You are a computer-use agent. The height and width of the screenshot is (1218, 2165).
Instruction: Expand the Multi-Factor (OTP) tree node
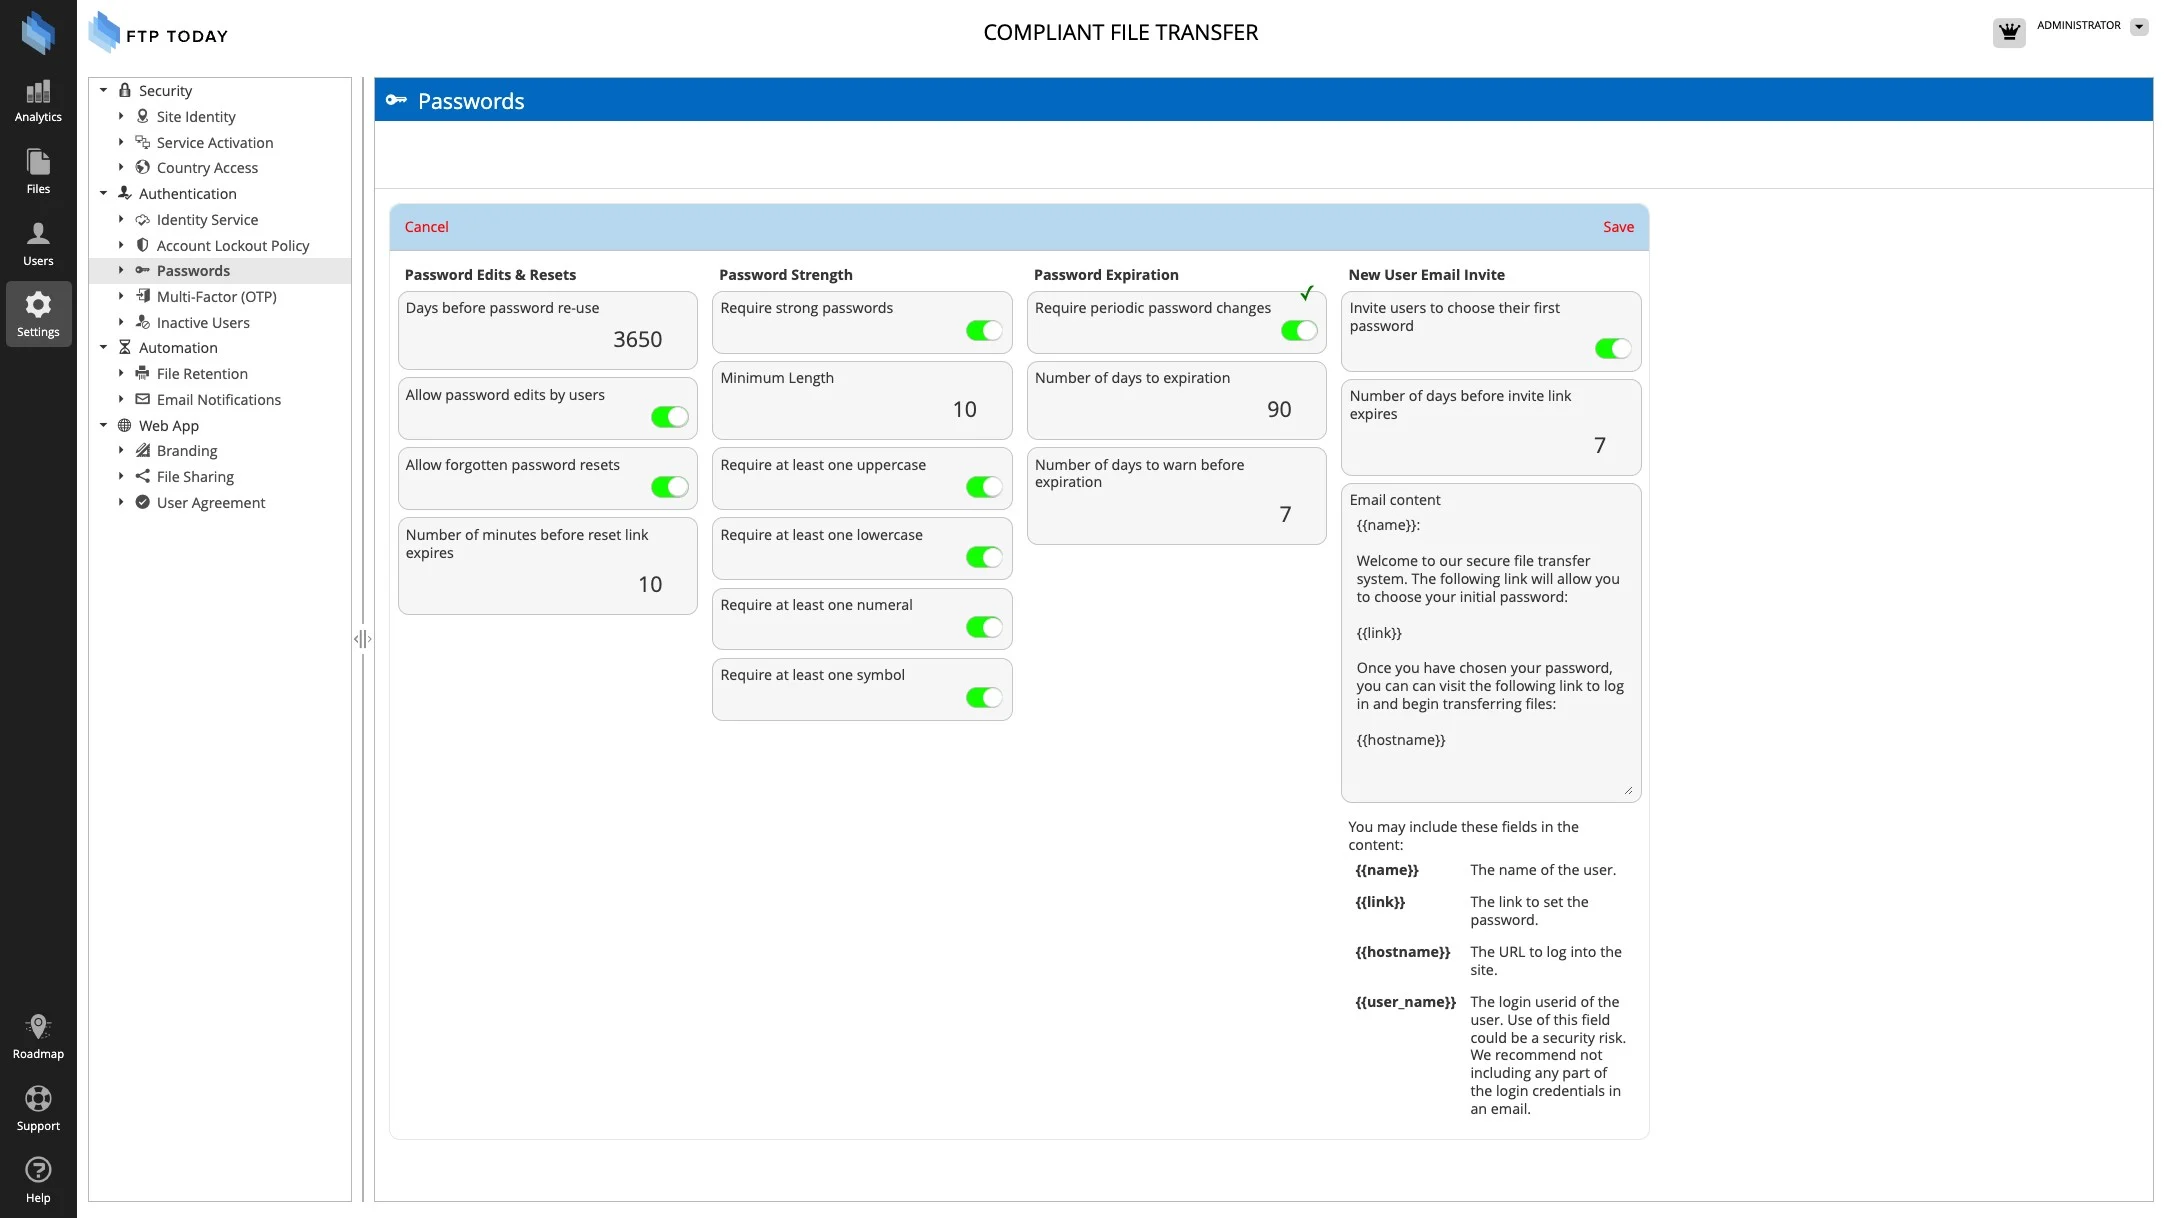point(121,297)
